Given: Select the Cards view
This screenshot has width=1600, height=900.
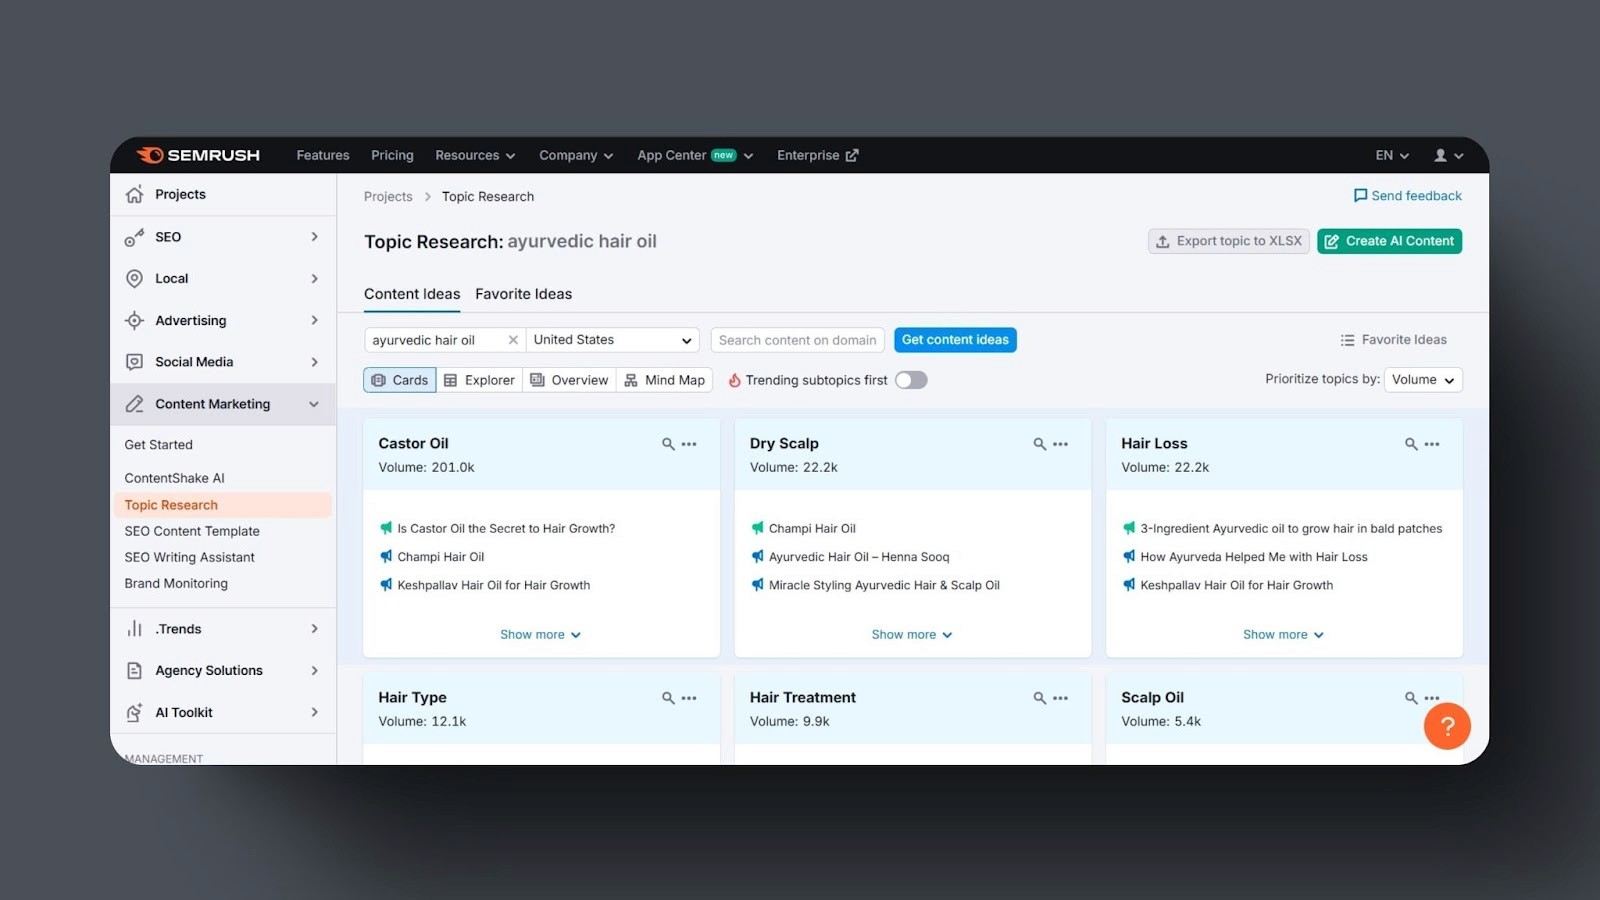Looking at the screenshot, I should (x=400, y=380).
